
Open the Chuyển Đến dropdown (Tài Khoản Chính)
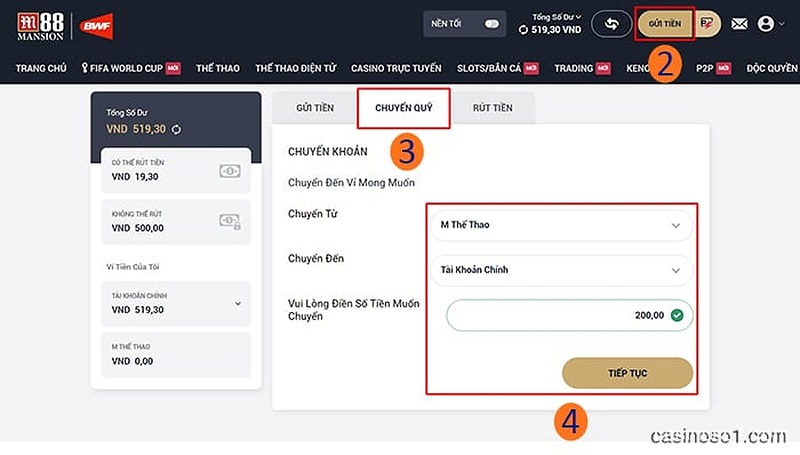(560, 269)
